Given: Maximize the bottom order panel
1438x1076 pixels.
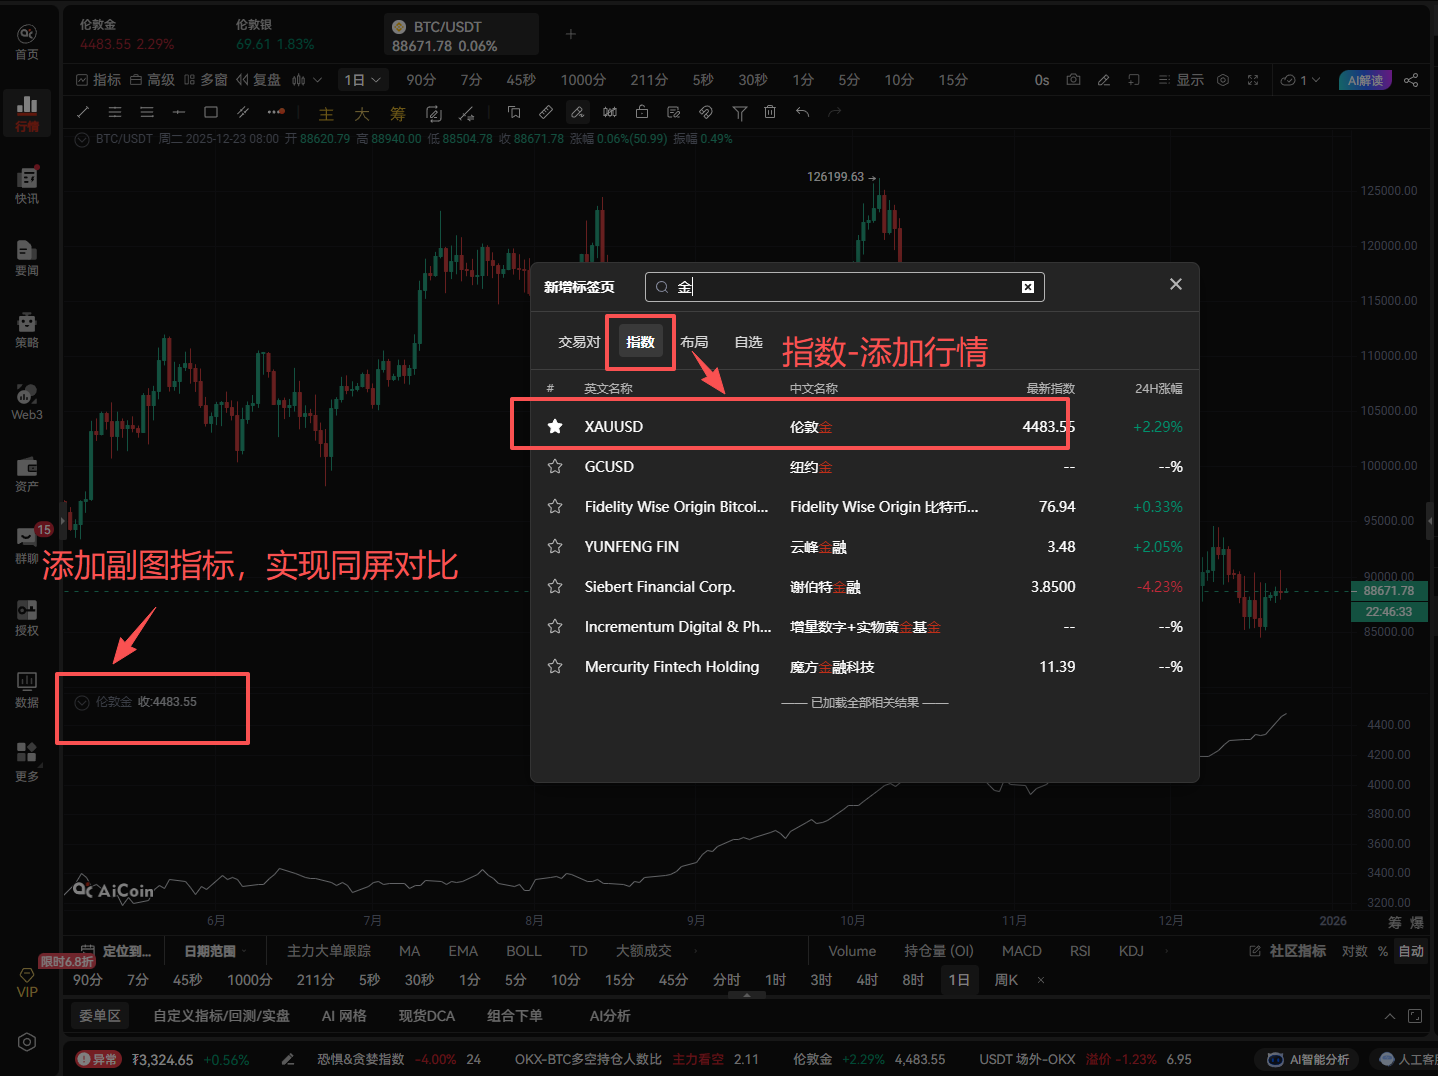Looking at the screenshot, I should click(1415, 1016).
